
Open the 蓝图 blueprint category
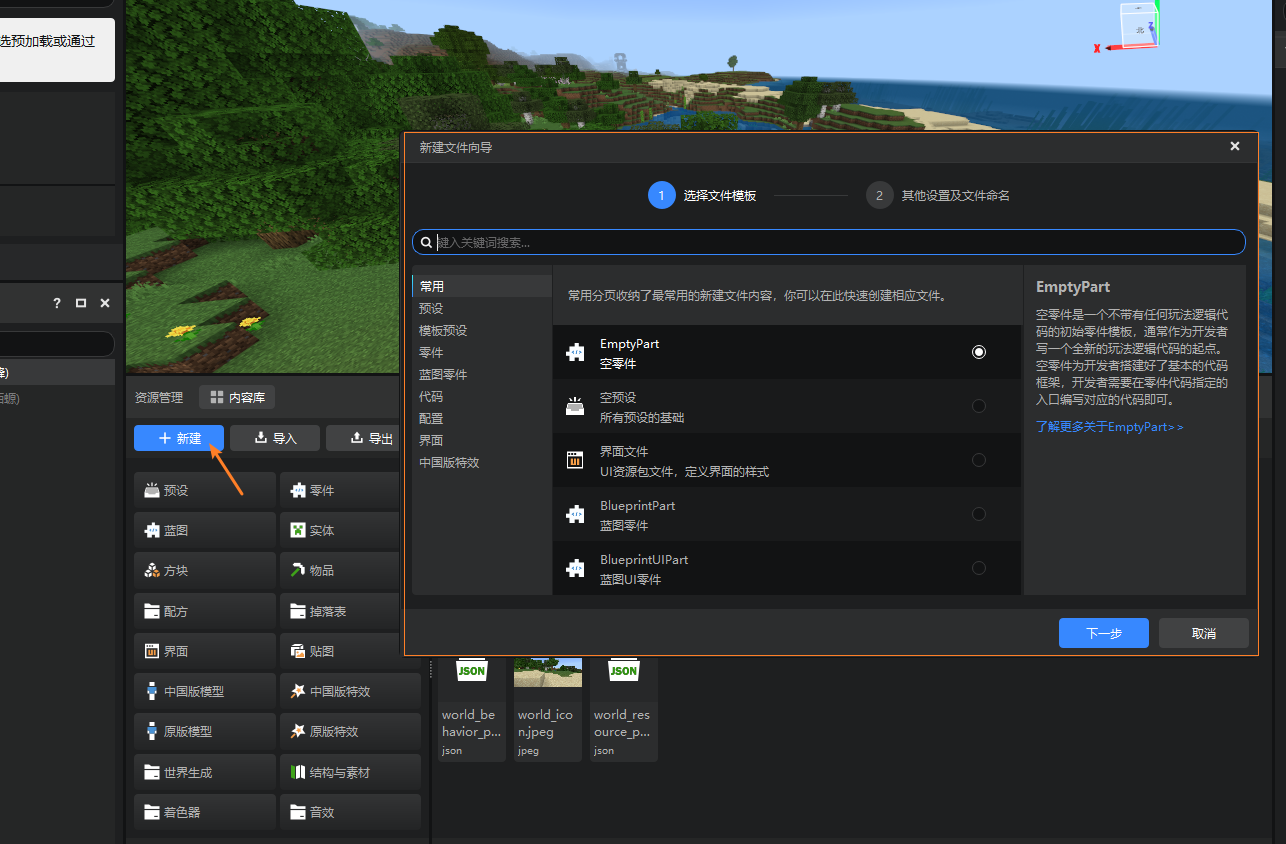(205, 530)
